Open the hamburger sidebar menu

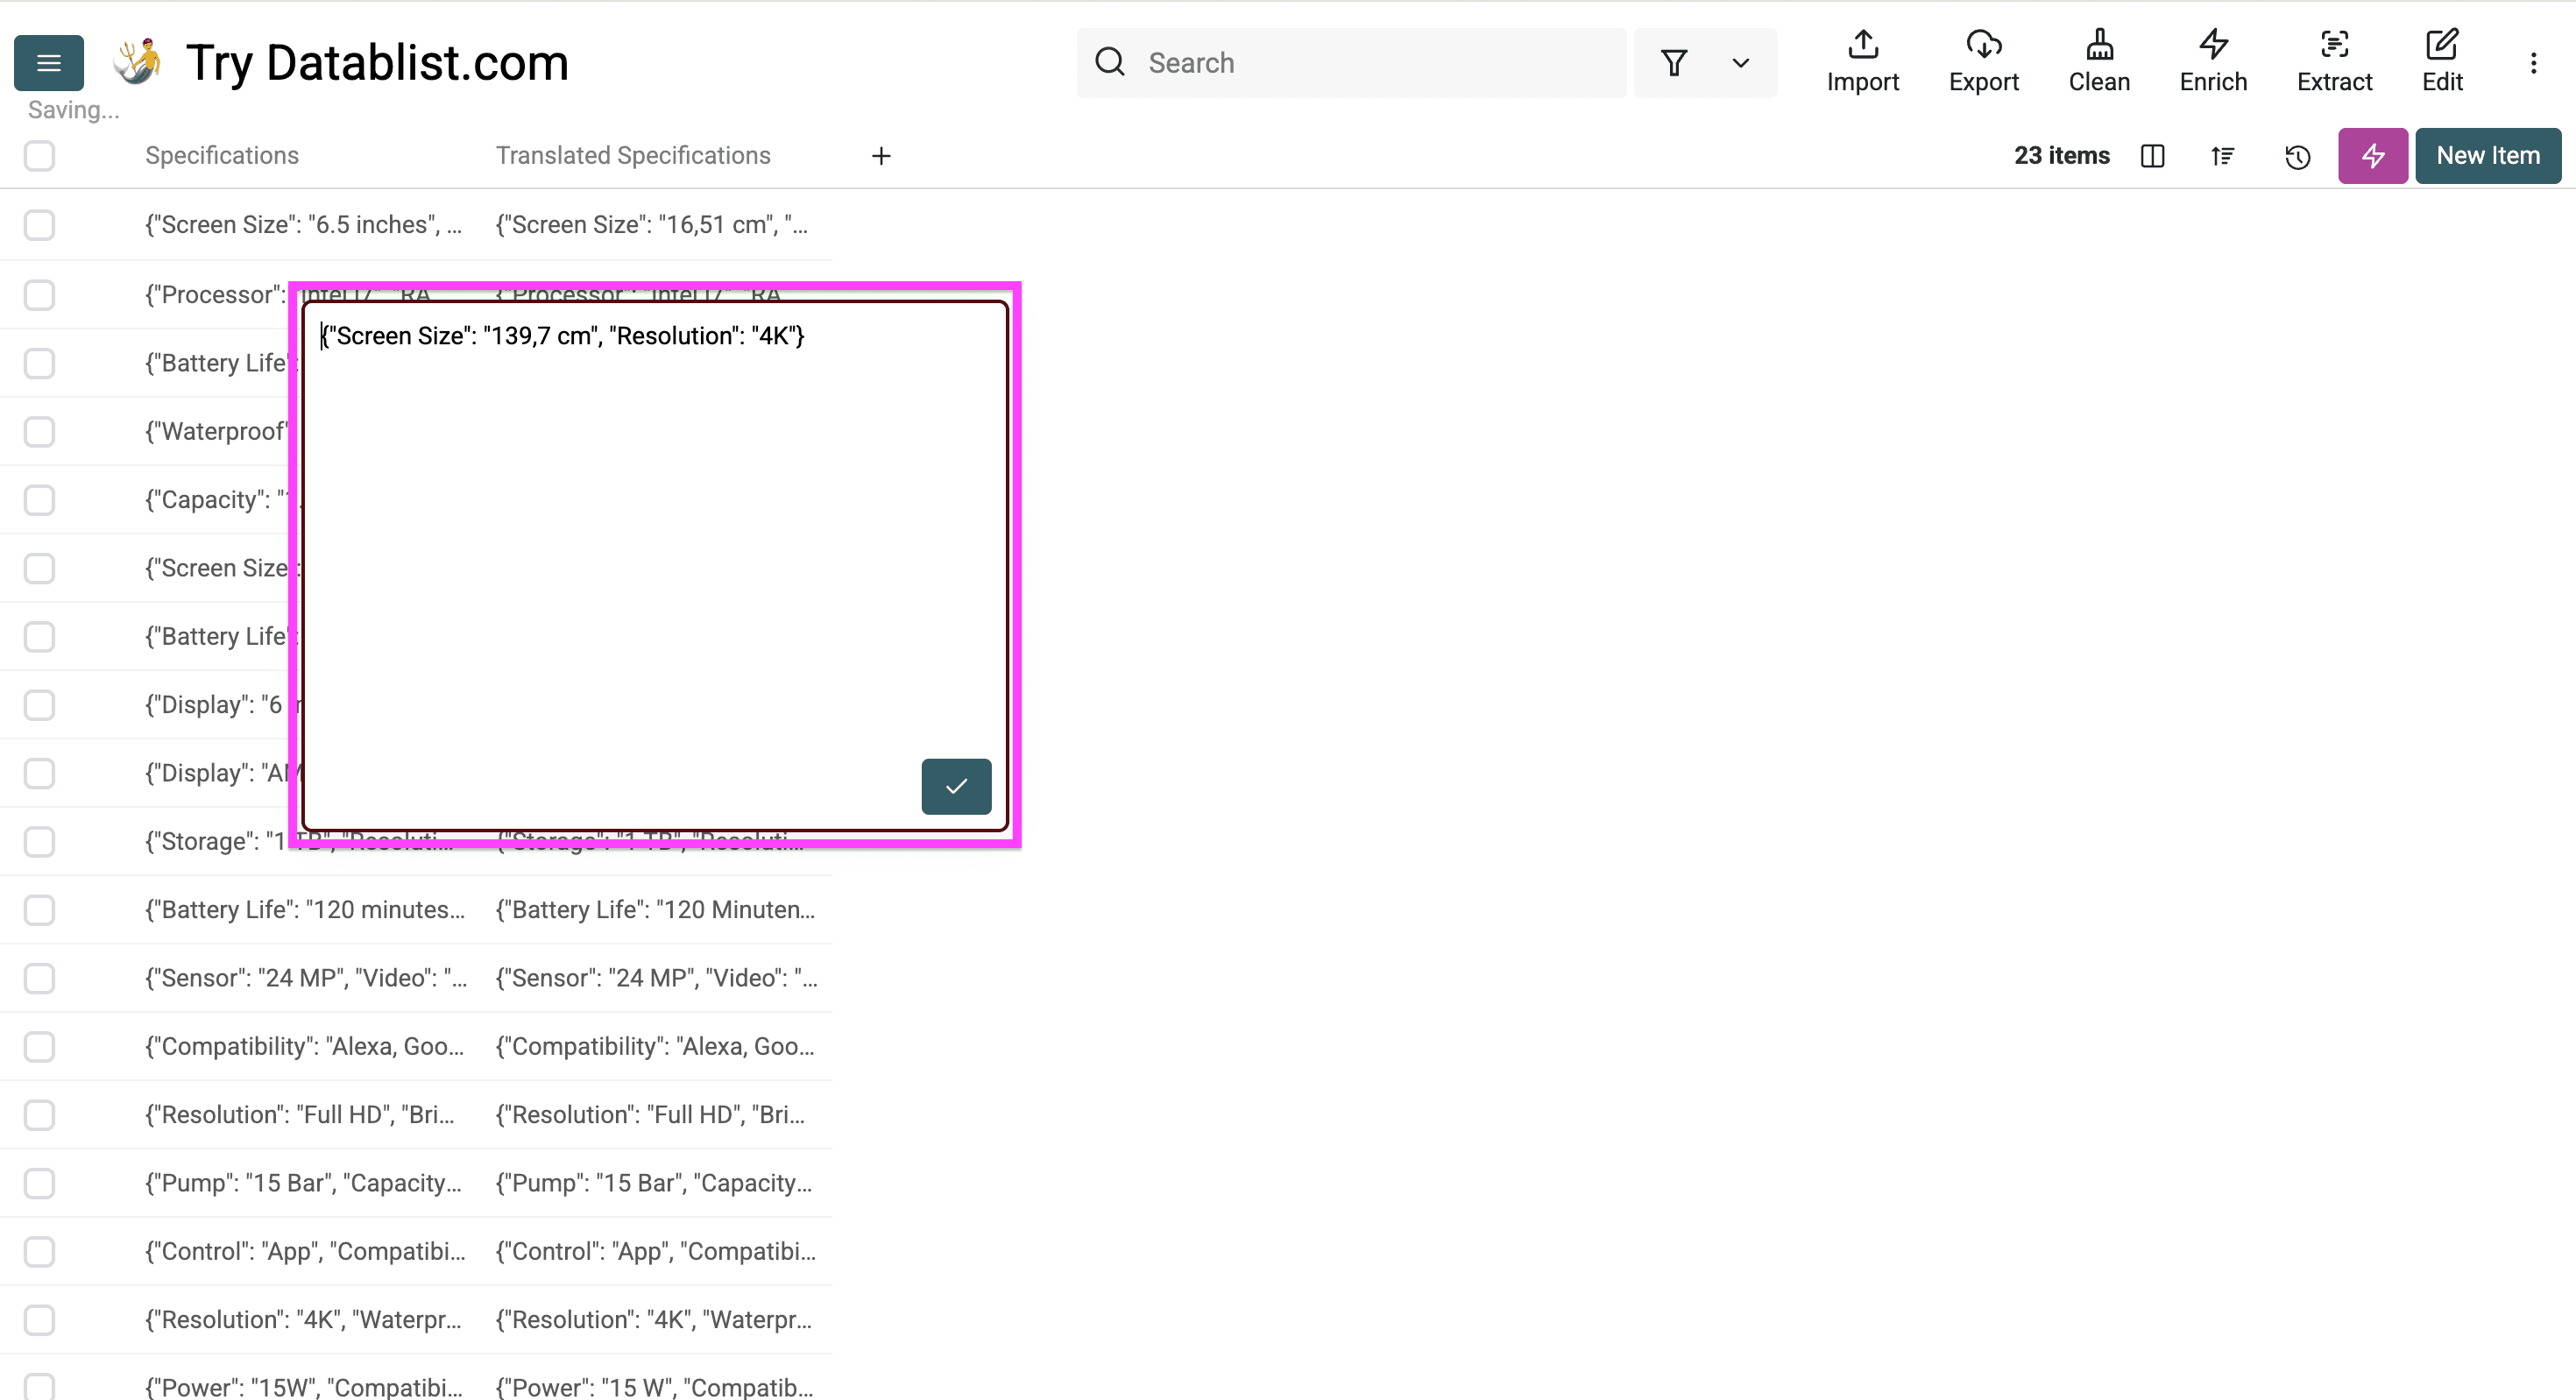pos(48,63)
